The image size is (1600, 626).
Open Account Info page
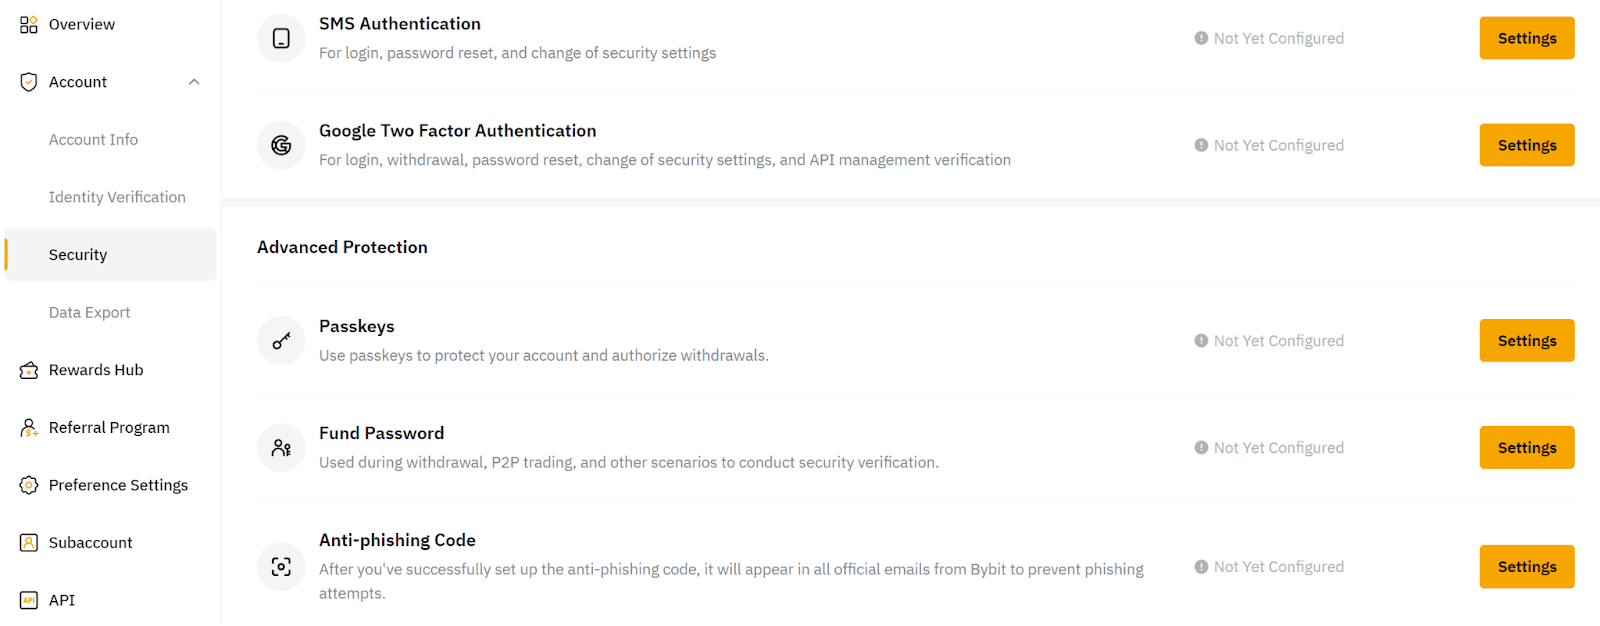[93, 139]
